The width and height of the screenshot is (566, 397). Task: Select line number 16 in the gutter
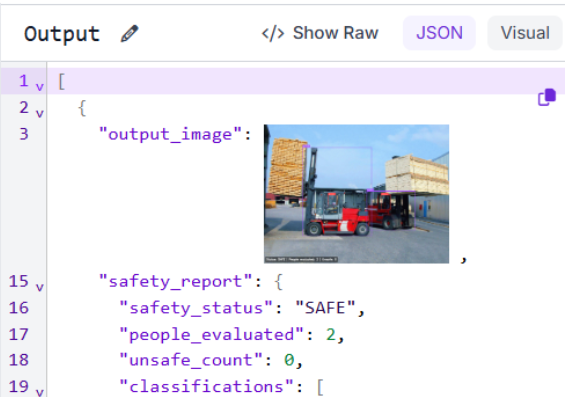point(18,308)
